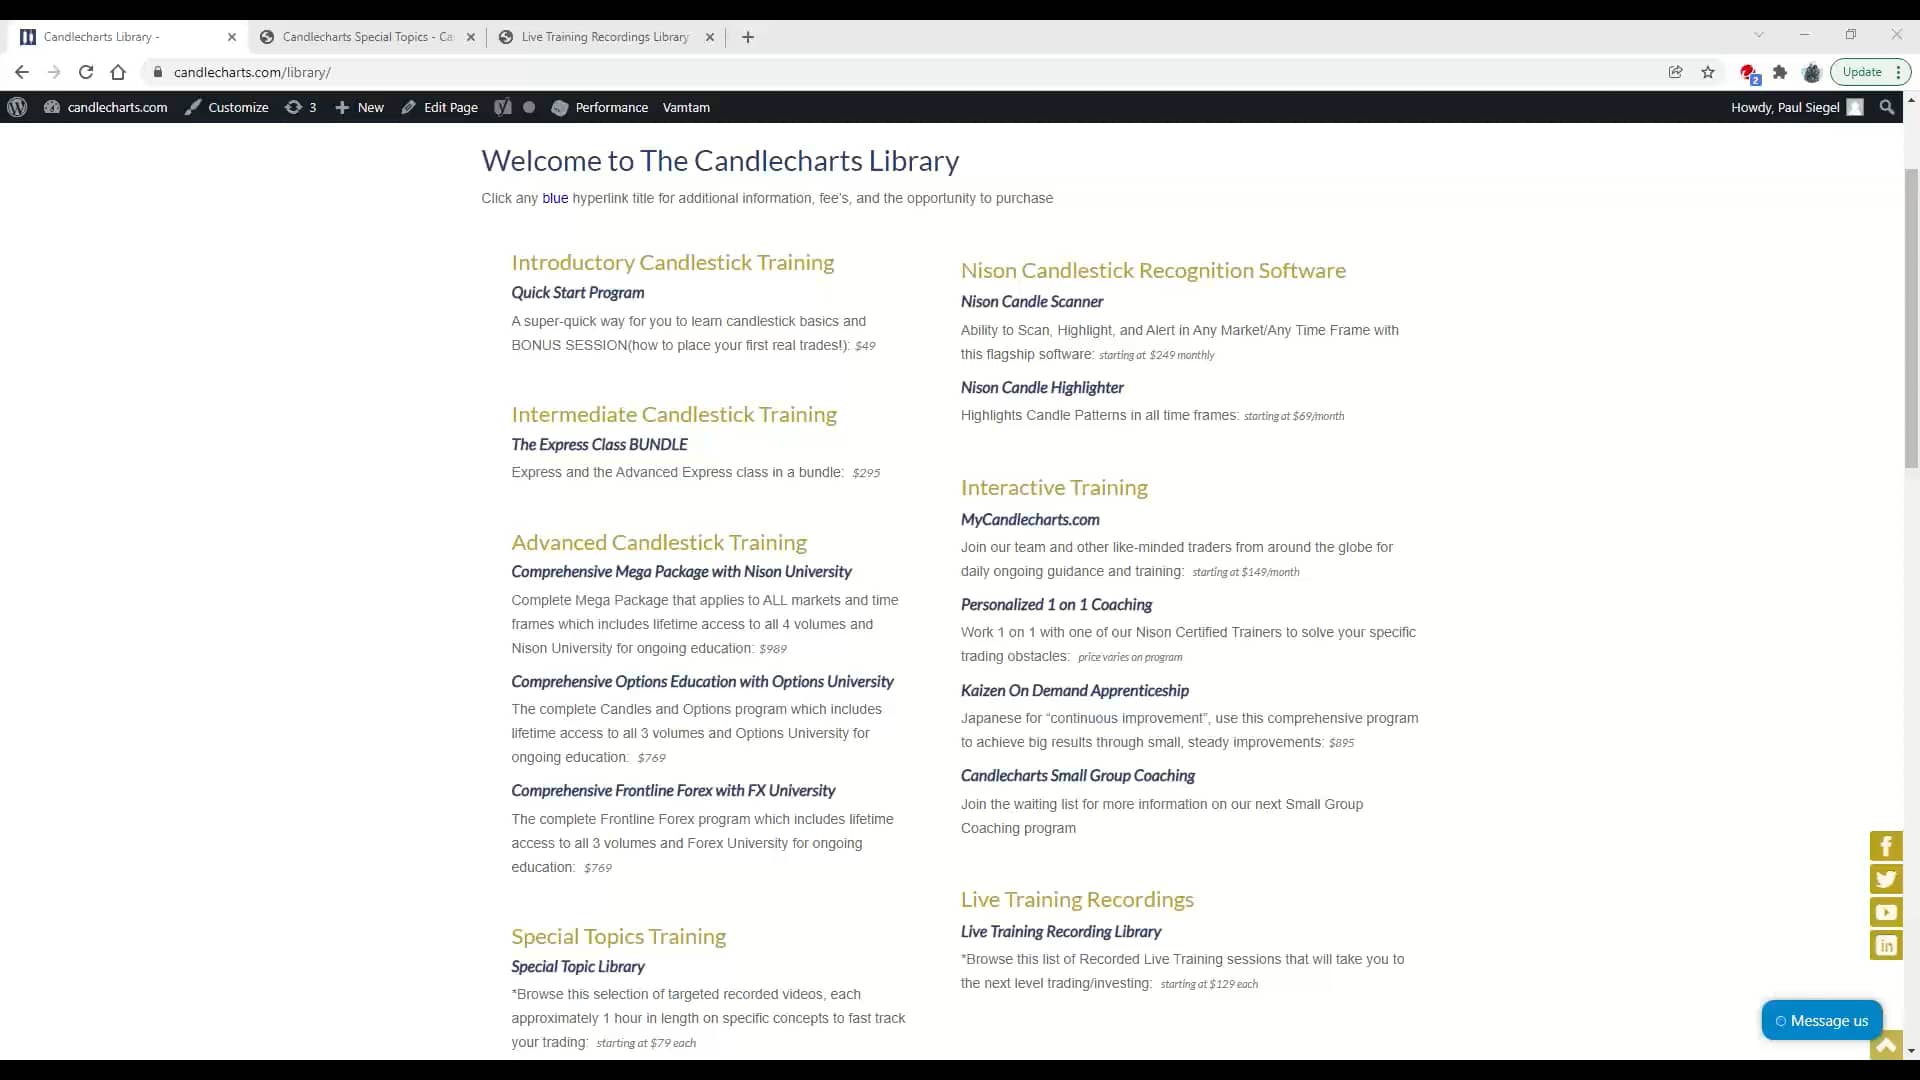Open the Vamtam admin menu
This screenshot has height=1080, width=1920.
[x=686, y=107]
